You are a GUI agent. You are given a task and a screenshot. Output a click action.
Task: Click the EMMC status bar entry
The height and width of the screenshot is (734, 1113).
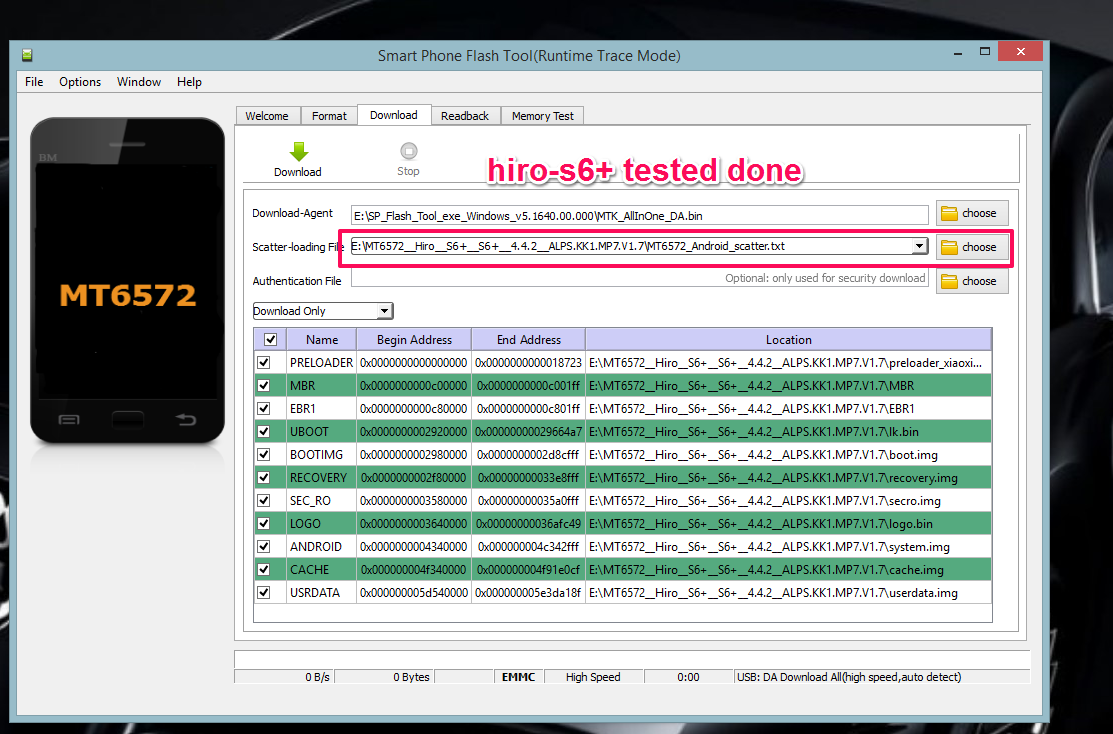(x=518, y=677)
